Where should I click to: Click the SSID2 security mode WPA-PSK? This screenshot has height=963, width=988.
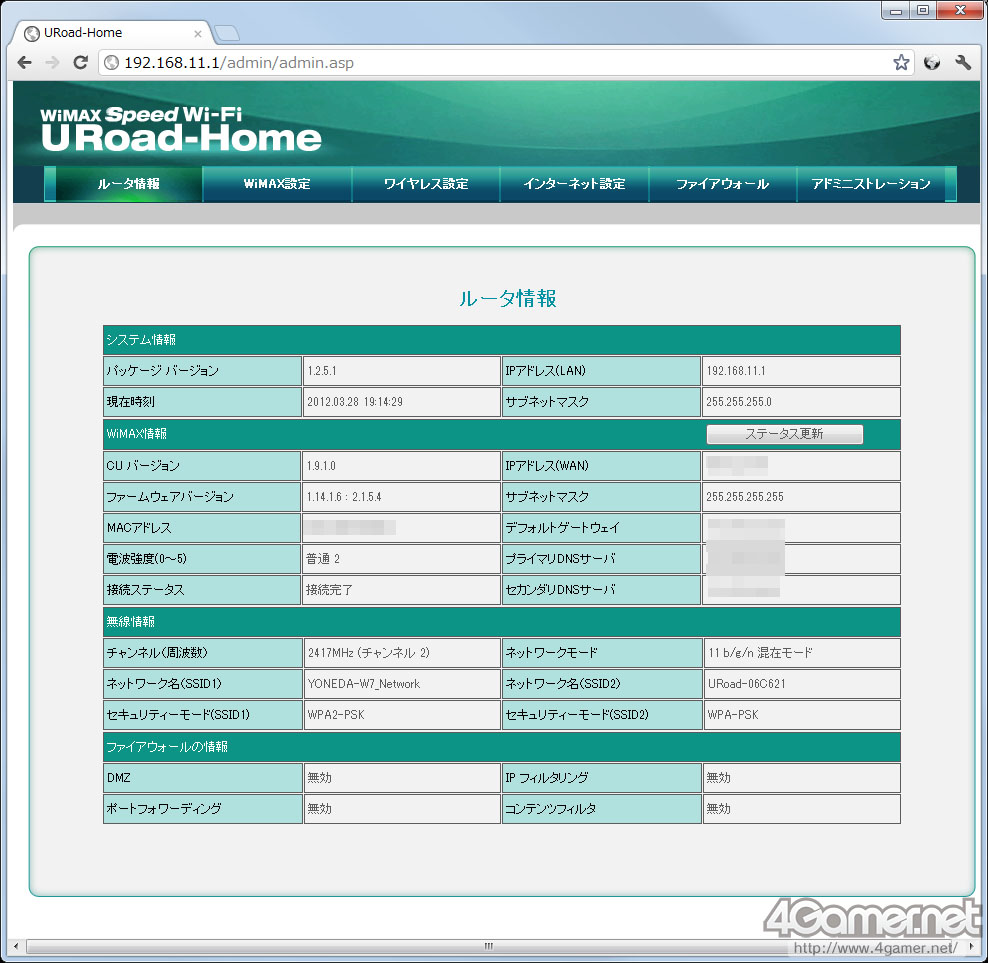(x=733, y=715)
